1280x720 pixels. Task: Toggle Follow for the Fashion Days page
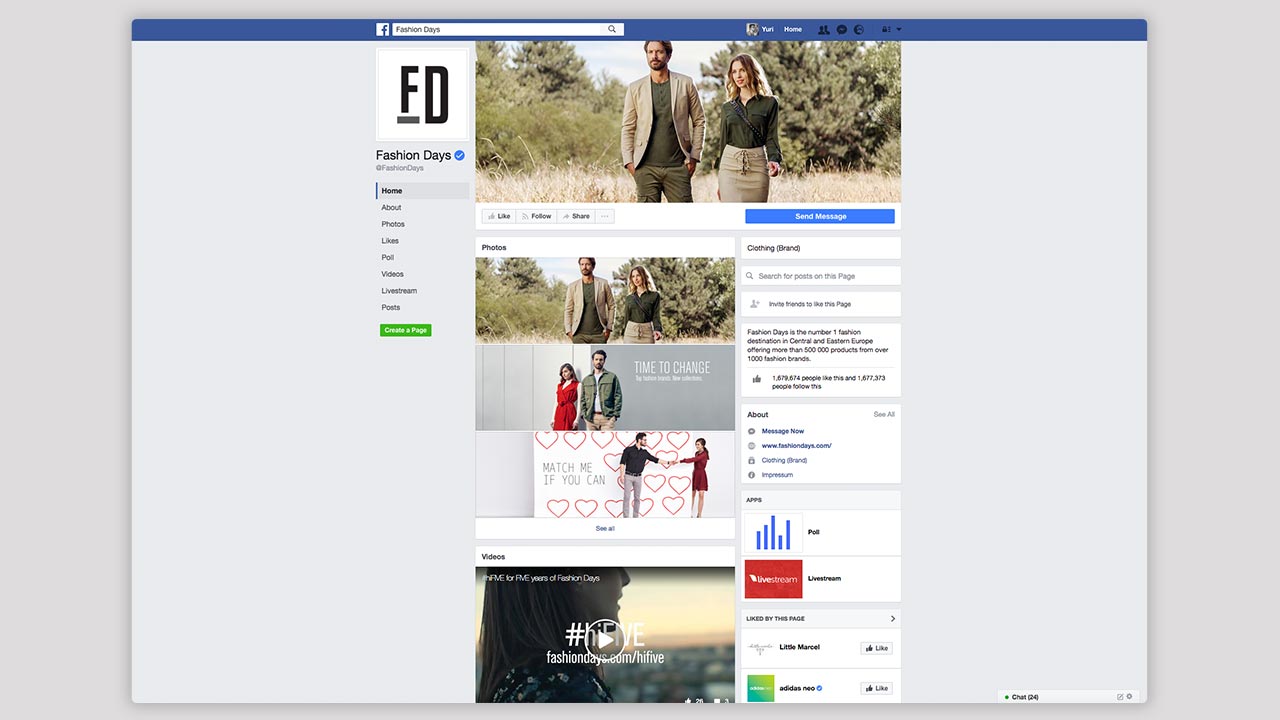[536, 216]
